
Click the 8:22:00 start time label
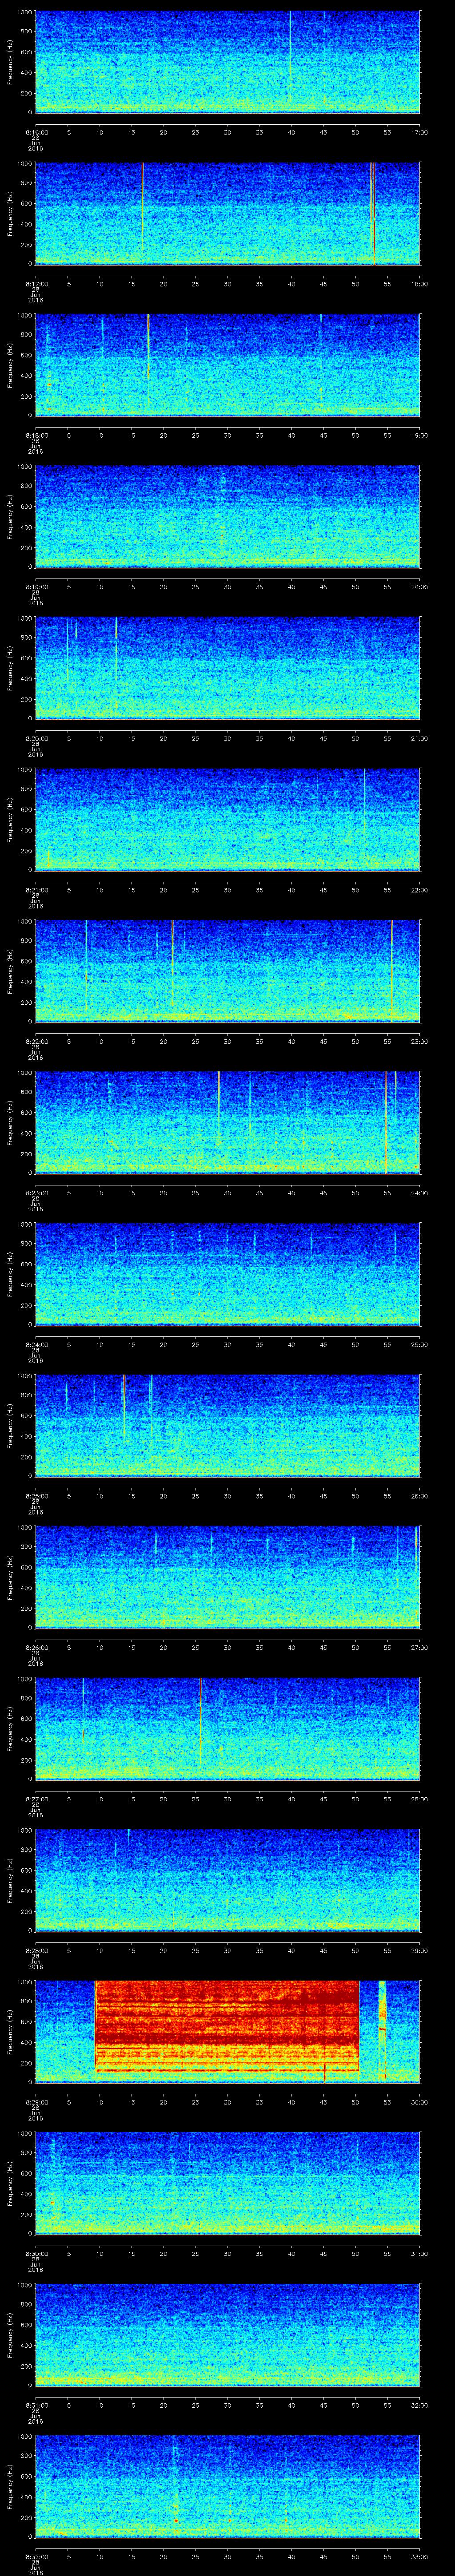pos(36,1041)
